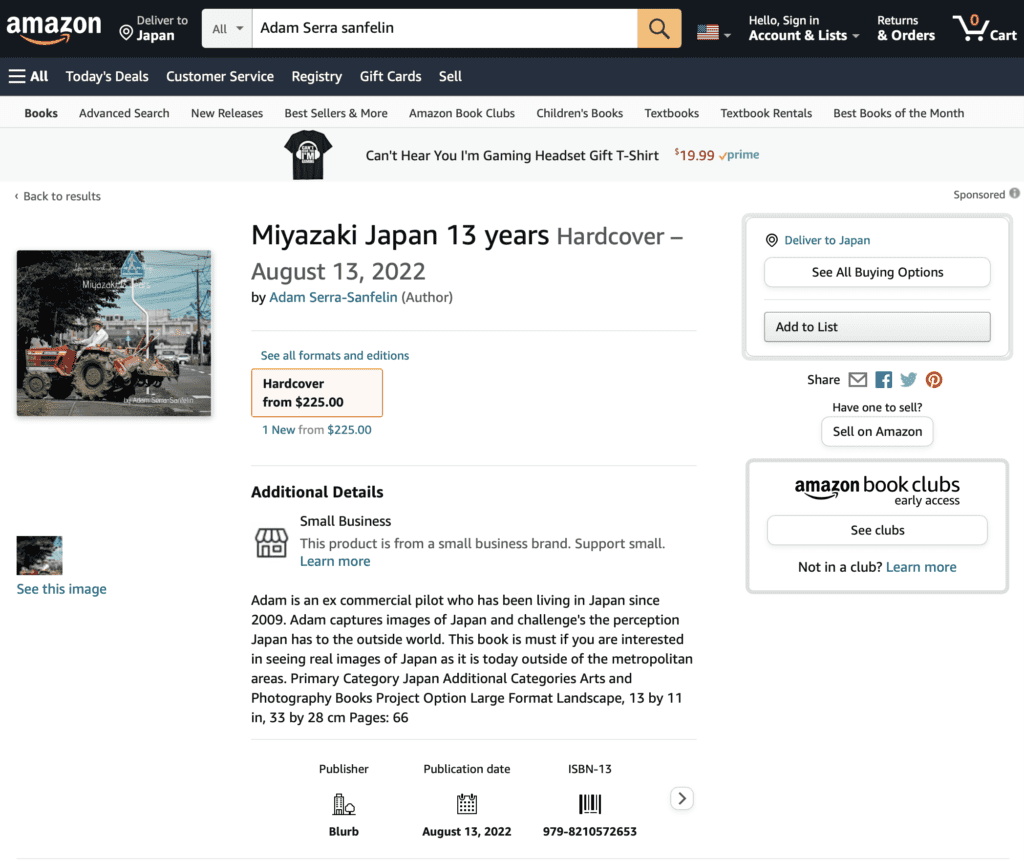Open the All search category dropdown

coord(227,28)
